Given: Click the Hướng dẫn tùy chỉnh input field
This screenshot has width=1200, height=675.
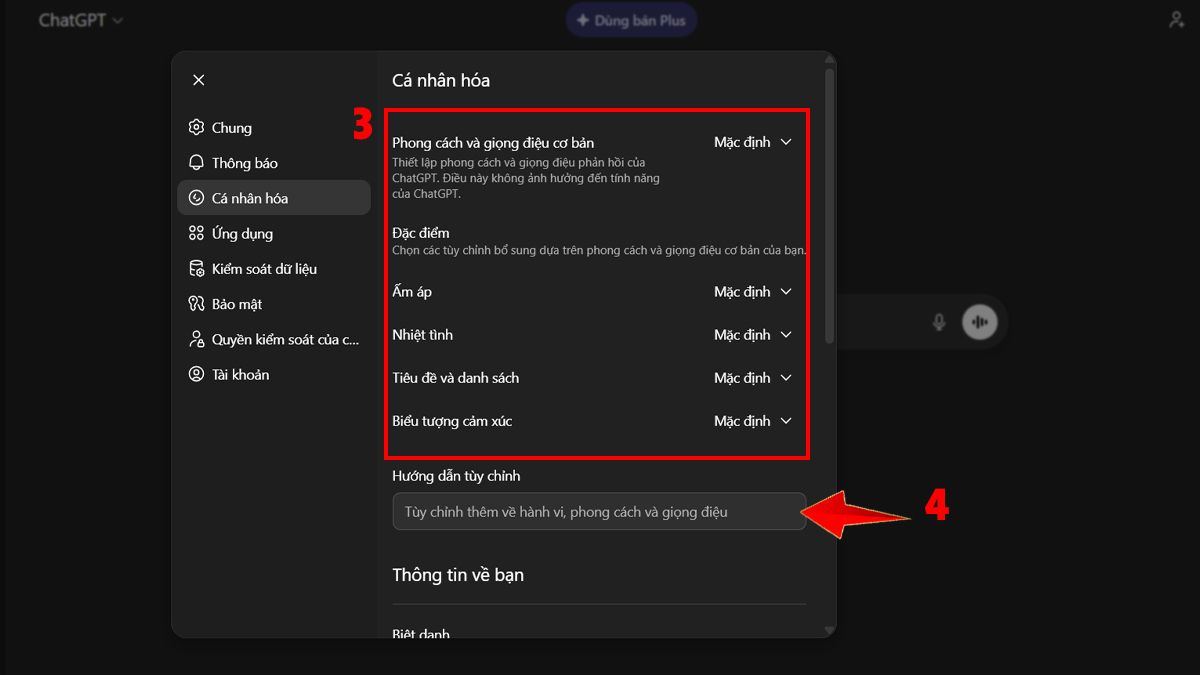Looking at the screenshot, I should click(x=598, y=511).
